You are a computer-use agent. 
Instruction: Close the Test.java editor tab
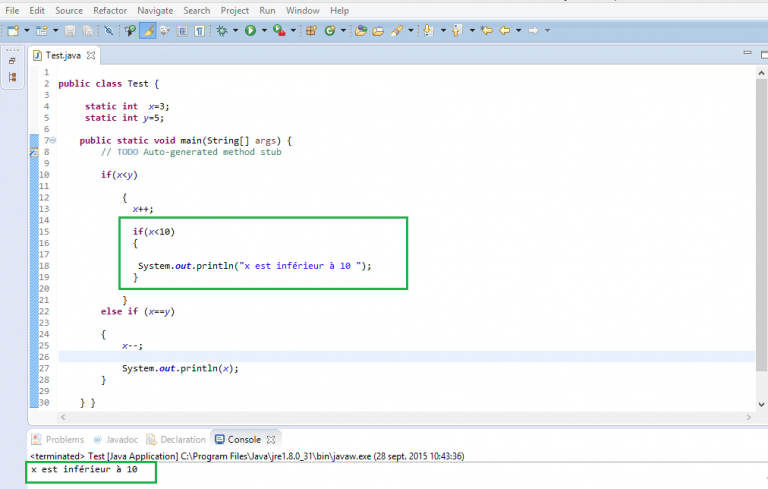coord(91,55)
